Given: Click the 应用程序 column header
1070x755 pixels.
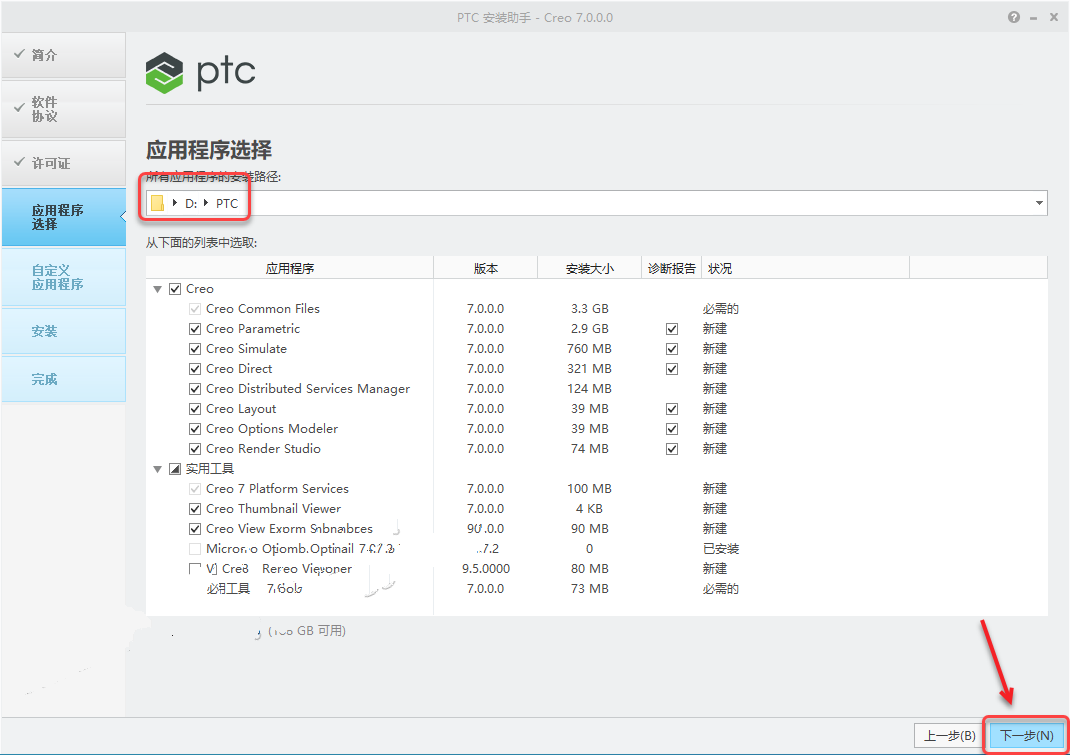Looking at the screenshot, I should click(289, 268).
